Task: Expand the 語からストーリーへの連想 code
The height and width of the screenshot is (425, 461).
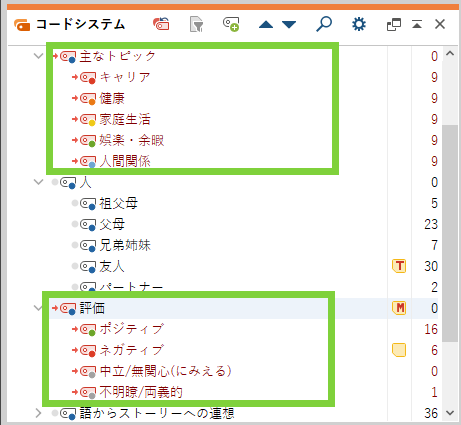Action: click(x=39, y=413)
